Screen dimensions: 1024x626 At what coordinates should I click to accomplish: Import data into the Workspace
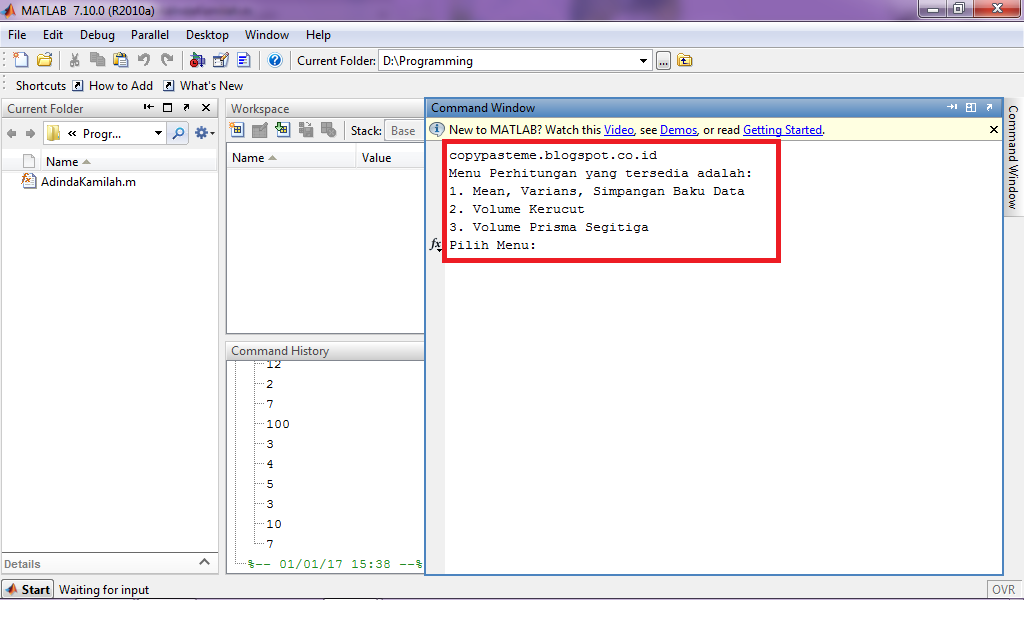283,130
